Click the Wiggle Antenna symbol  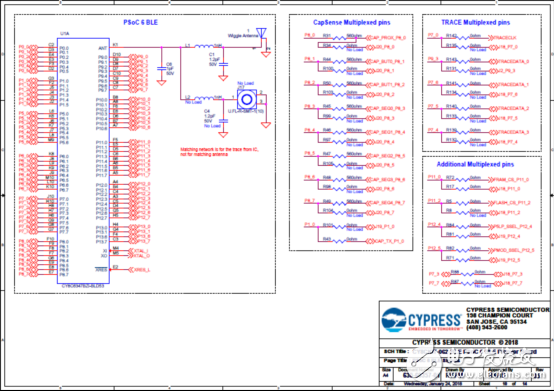click(x=261, y=34)
